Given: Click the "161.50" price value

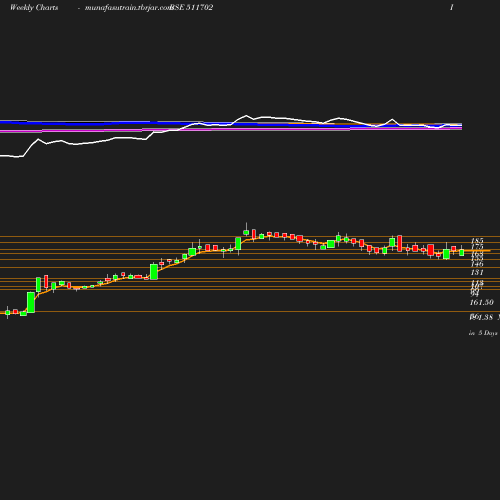Looking at the screenshot, I should pyautogui.click(x=482, y=302).
